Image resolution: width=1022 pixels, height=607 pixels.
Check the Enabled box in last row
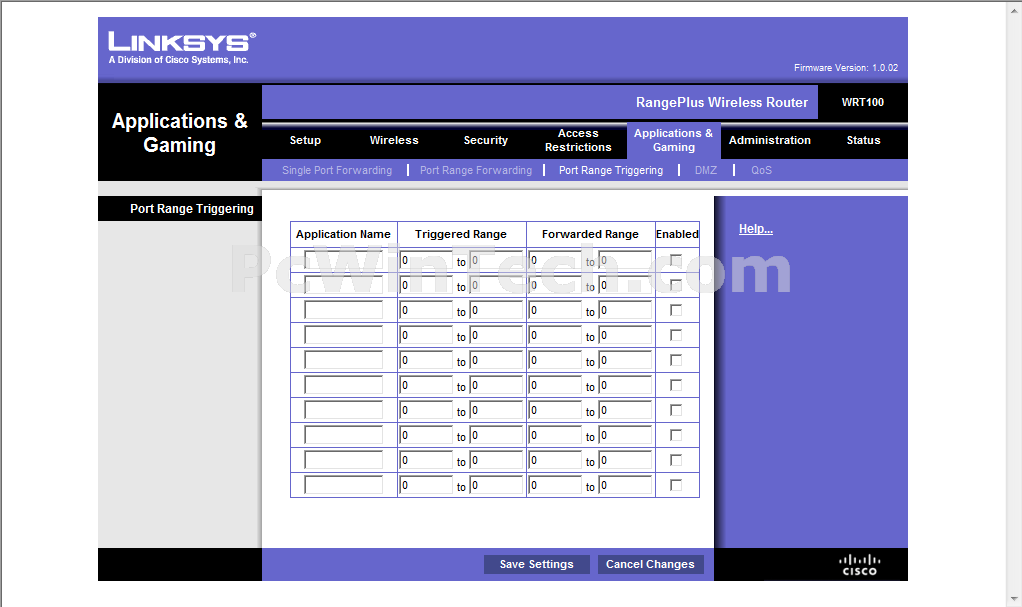[676, 485]
